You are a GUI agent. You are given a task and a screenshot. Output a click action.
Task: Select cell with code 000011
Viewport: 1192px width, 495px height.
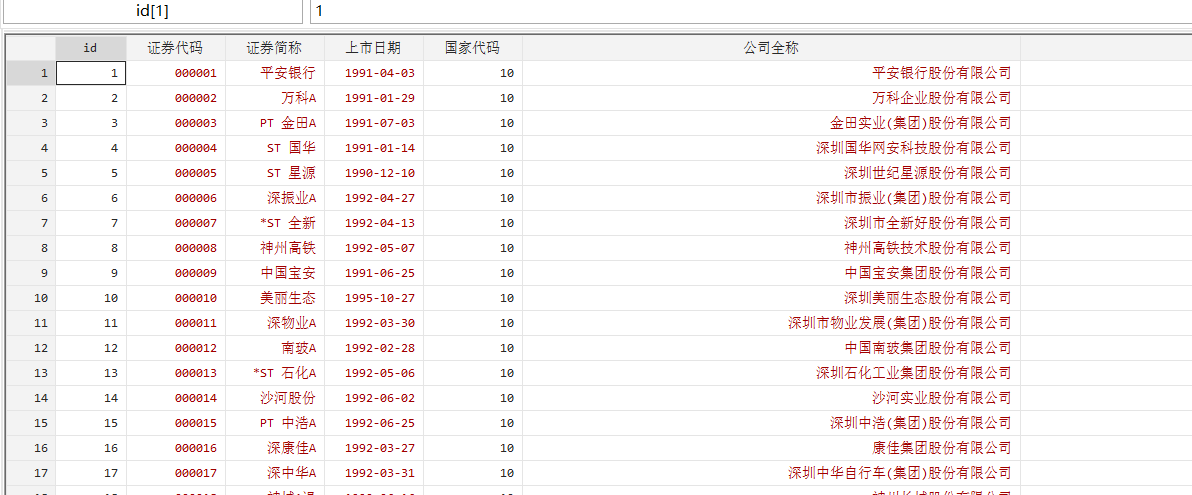pos(176,323)
